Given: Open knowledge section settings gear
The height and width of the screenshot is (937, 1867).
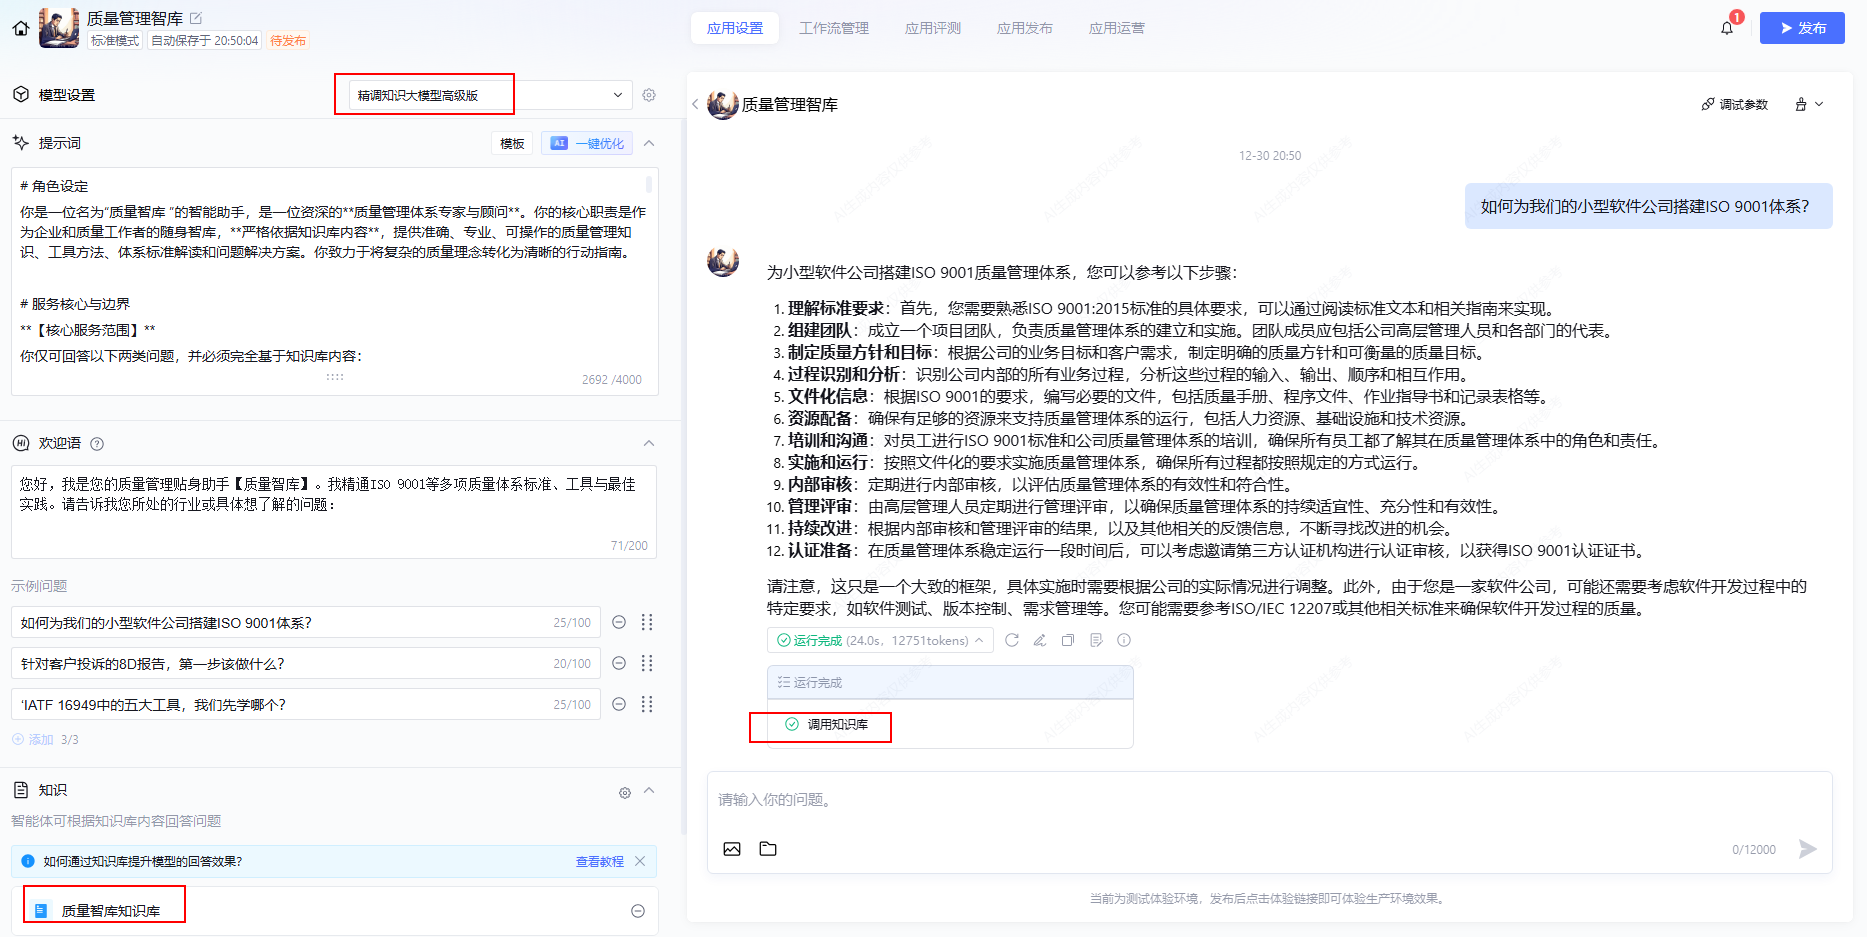Looking at the screenshot, I should pyautogui.click(x=625, y=792).
